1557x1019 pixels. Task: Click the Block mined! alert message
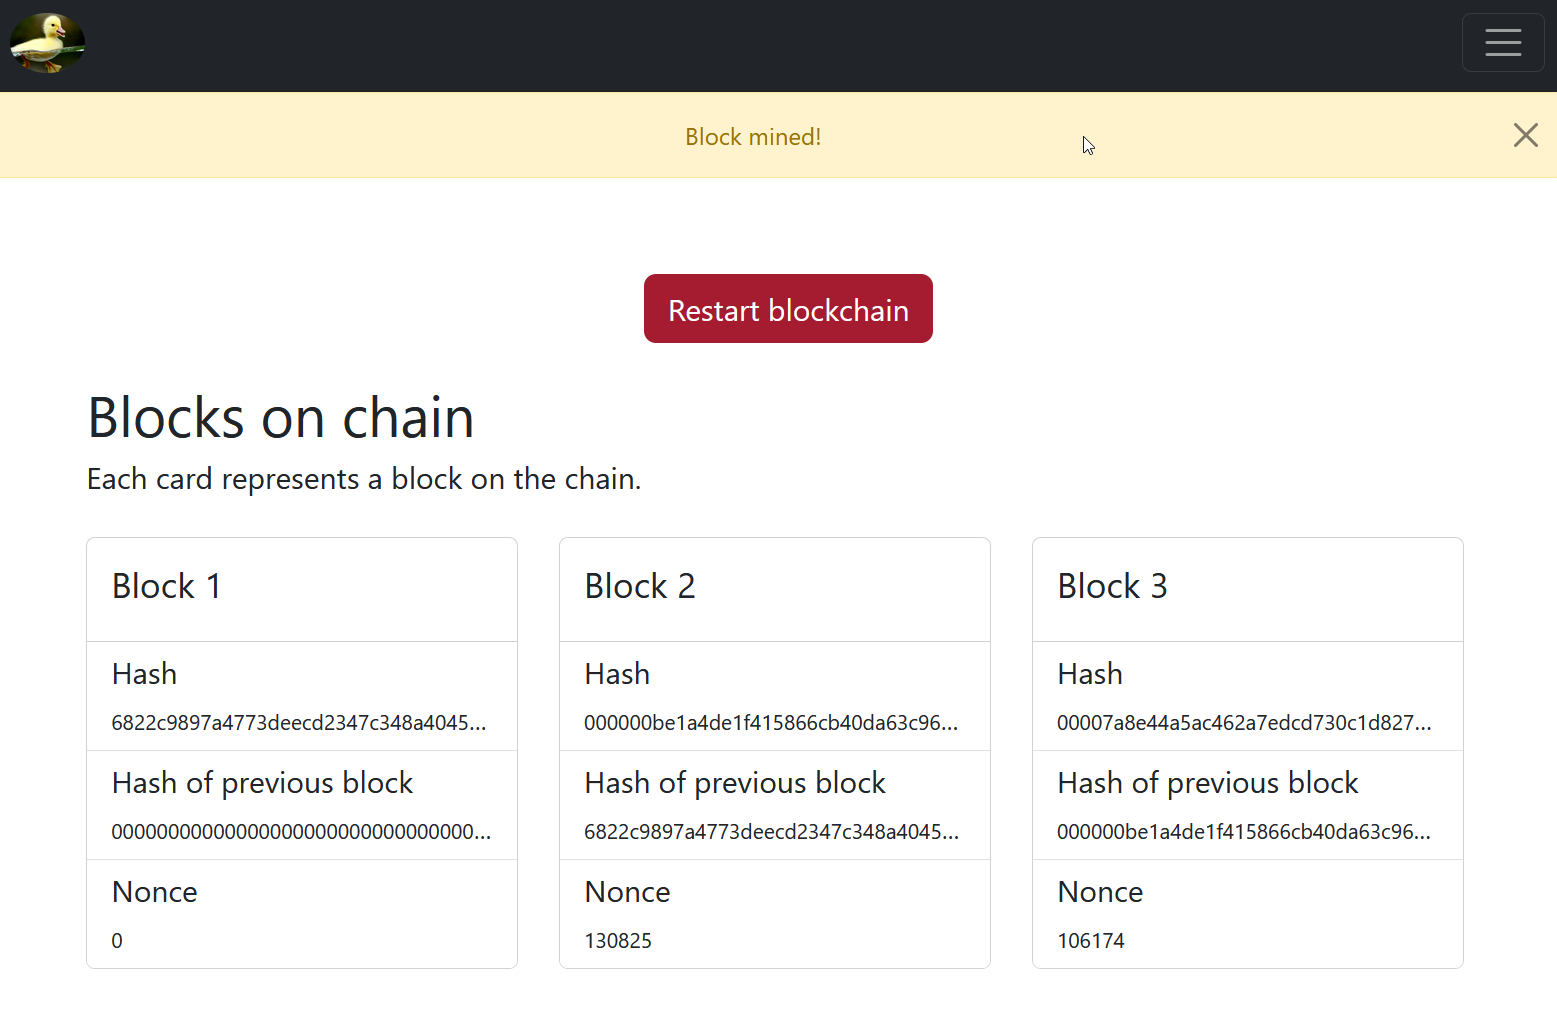click(753, 136)
